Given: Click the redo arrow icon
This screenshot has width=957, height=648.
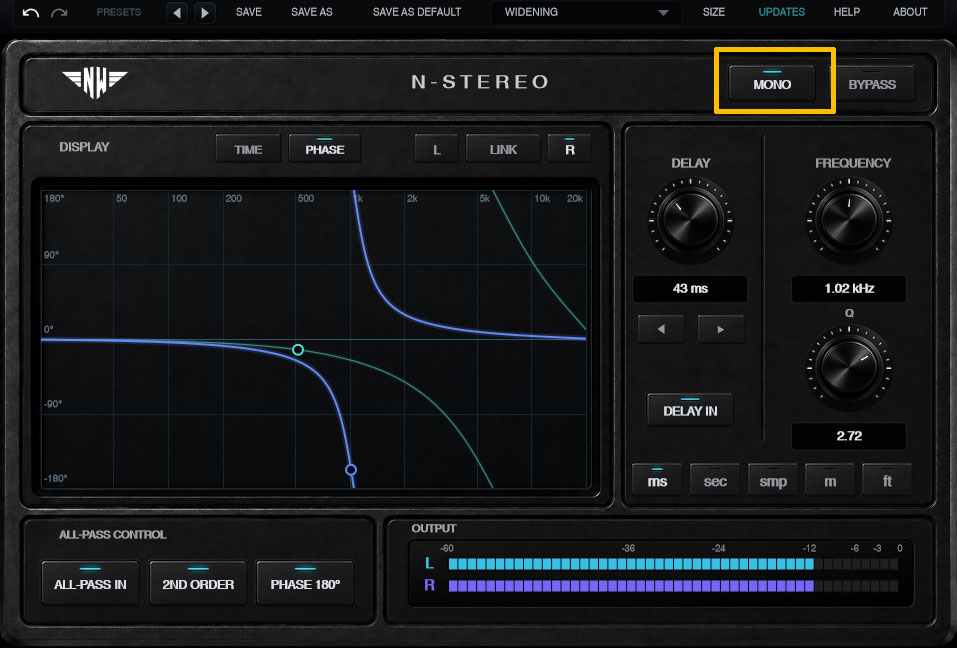Looking at the screenshot, I should 59,12.
